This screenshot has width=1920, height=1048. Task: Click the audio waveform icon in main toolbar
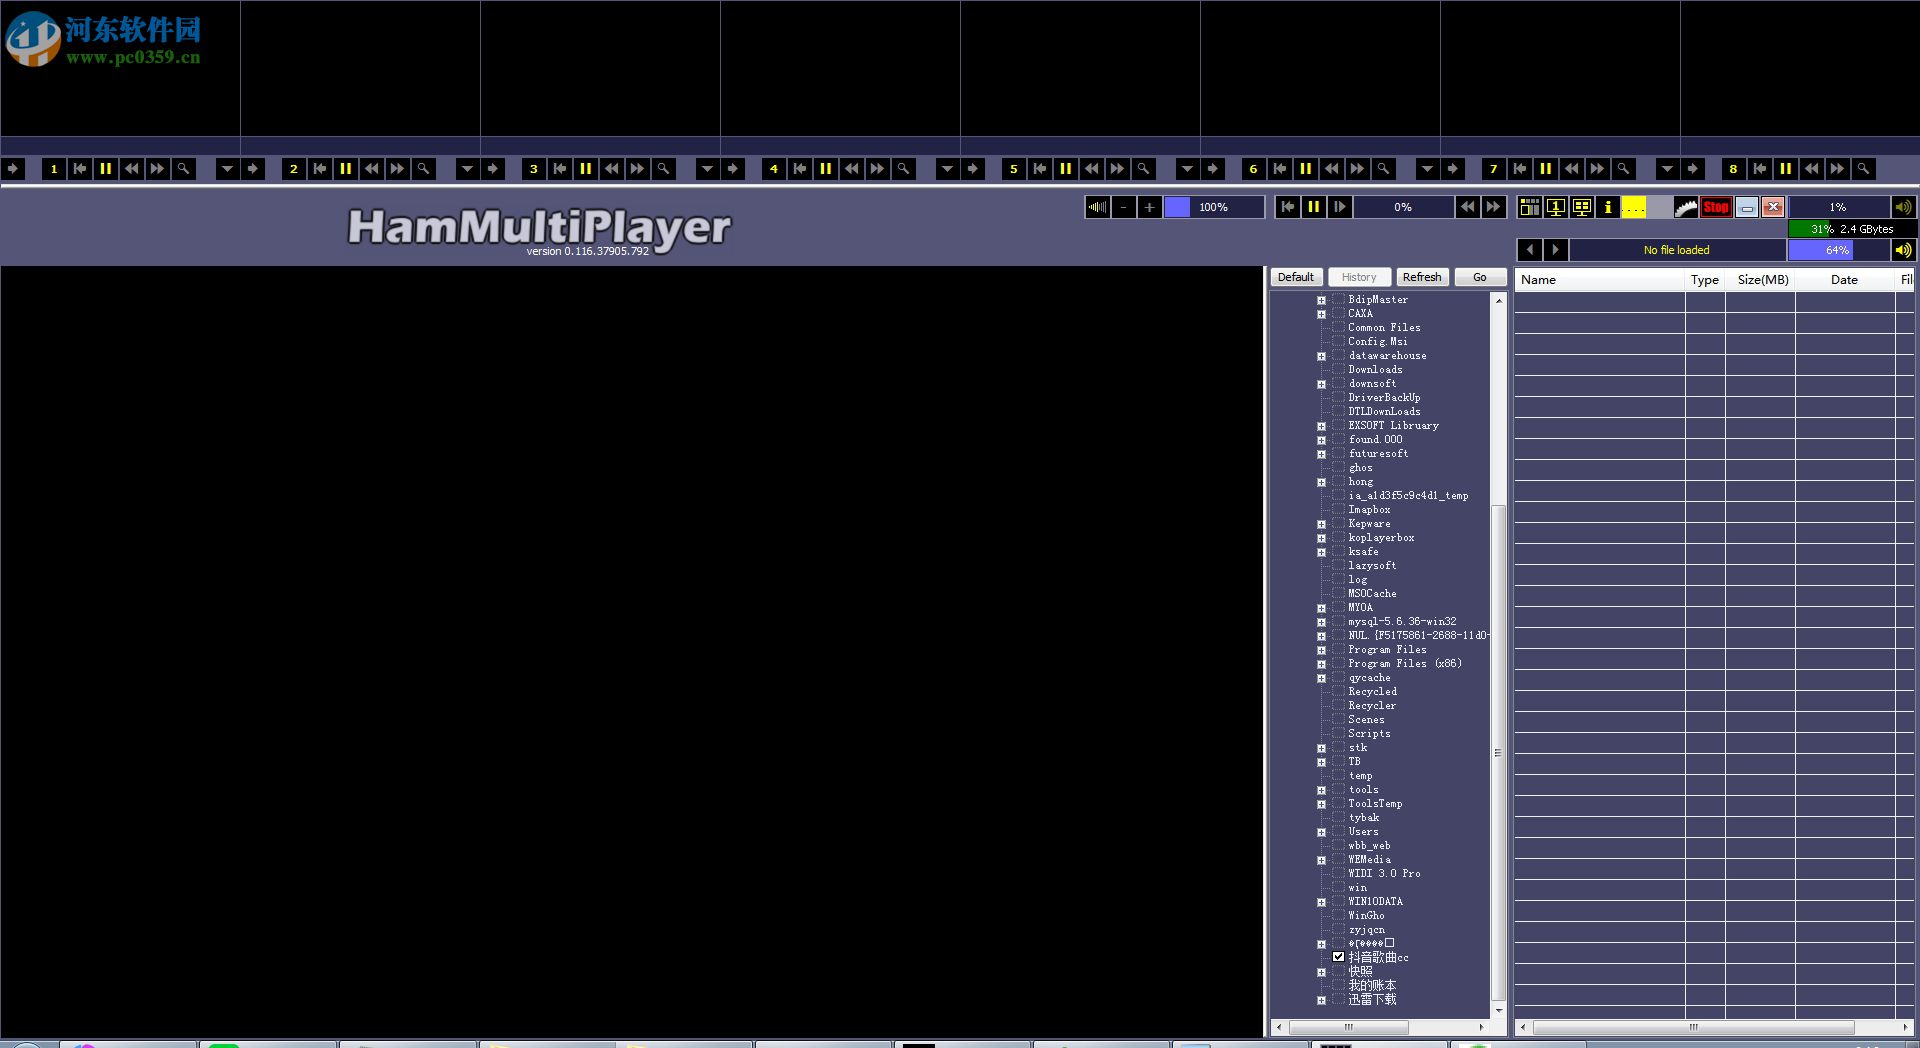(1098, 207)
